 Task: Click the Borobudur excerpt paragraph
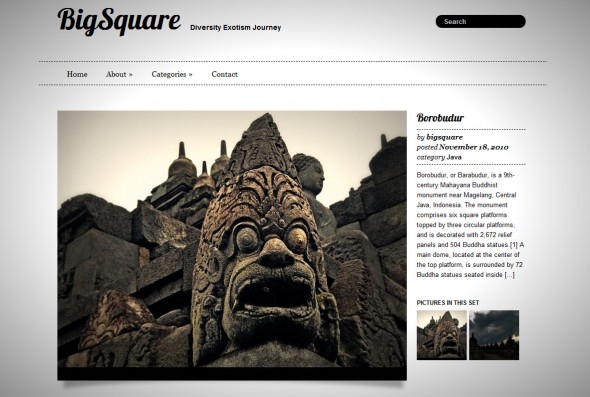click(470, 225)
